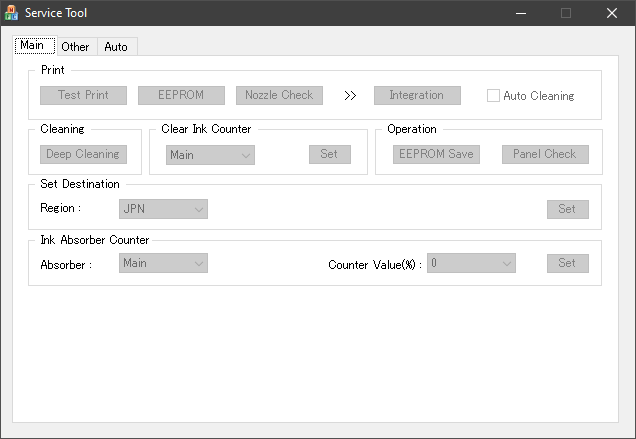This screenshot has height=439, width=636.
Task: Expand the Clear Ink Counter dropdown
Action: (210, 155)
